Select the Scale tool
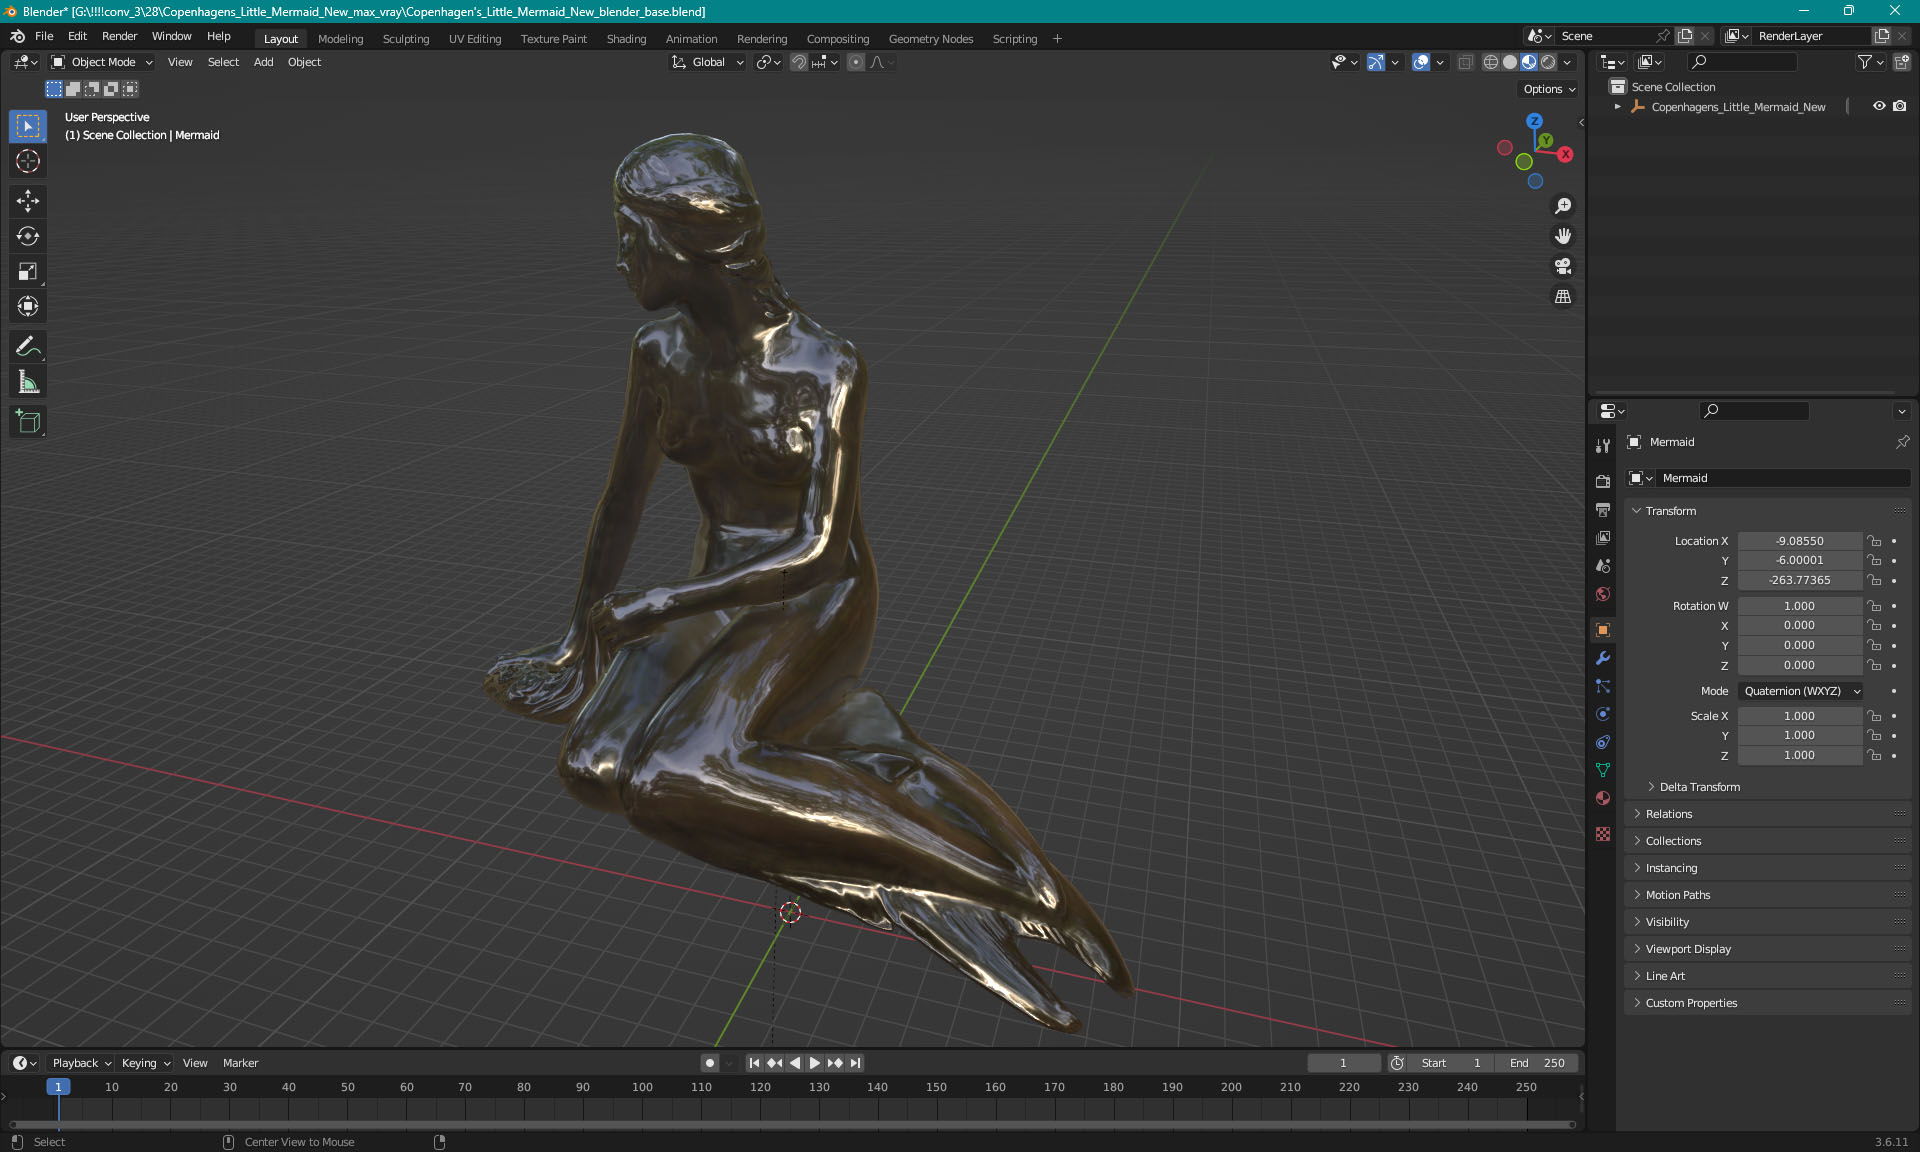The width and height of the screenshot is (1920, 1152). 28,271
